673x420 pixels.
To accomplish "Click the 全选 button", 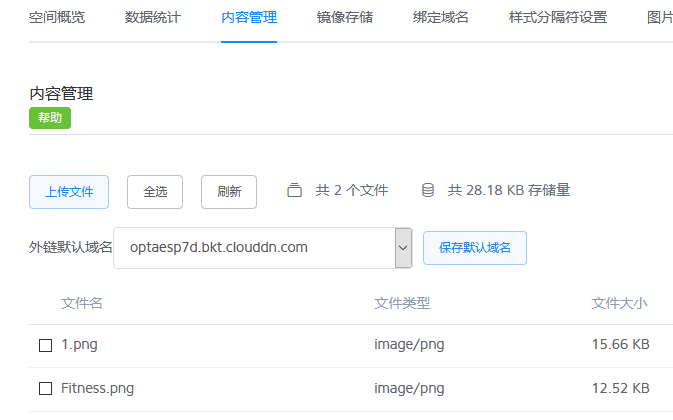I will point(155,192).
